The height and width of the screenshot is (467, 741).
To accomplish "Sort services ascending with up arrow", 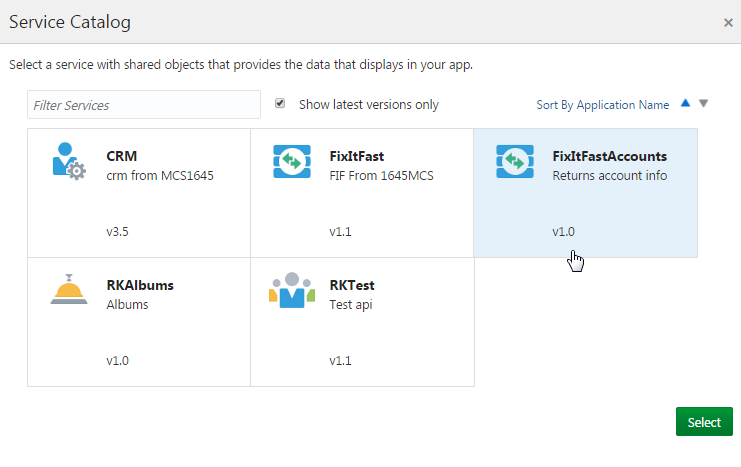I will pos(685,103).
